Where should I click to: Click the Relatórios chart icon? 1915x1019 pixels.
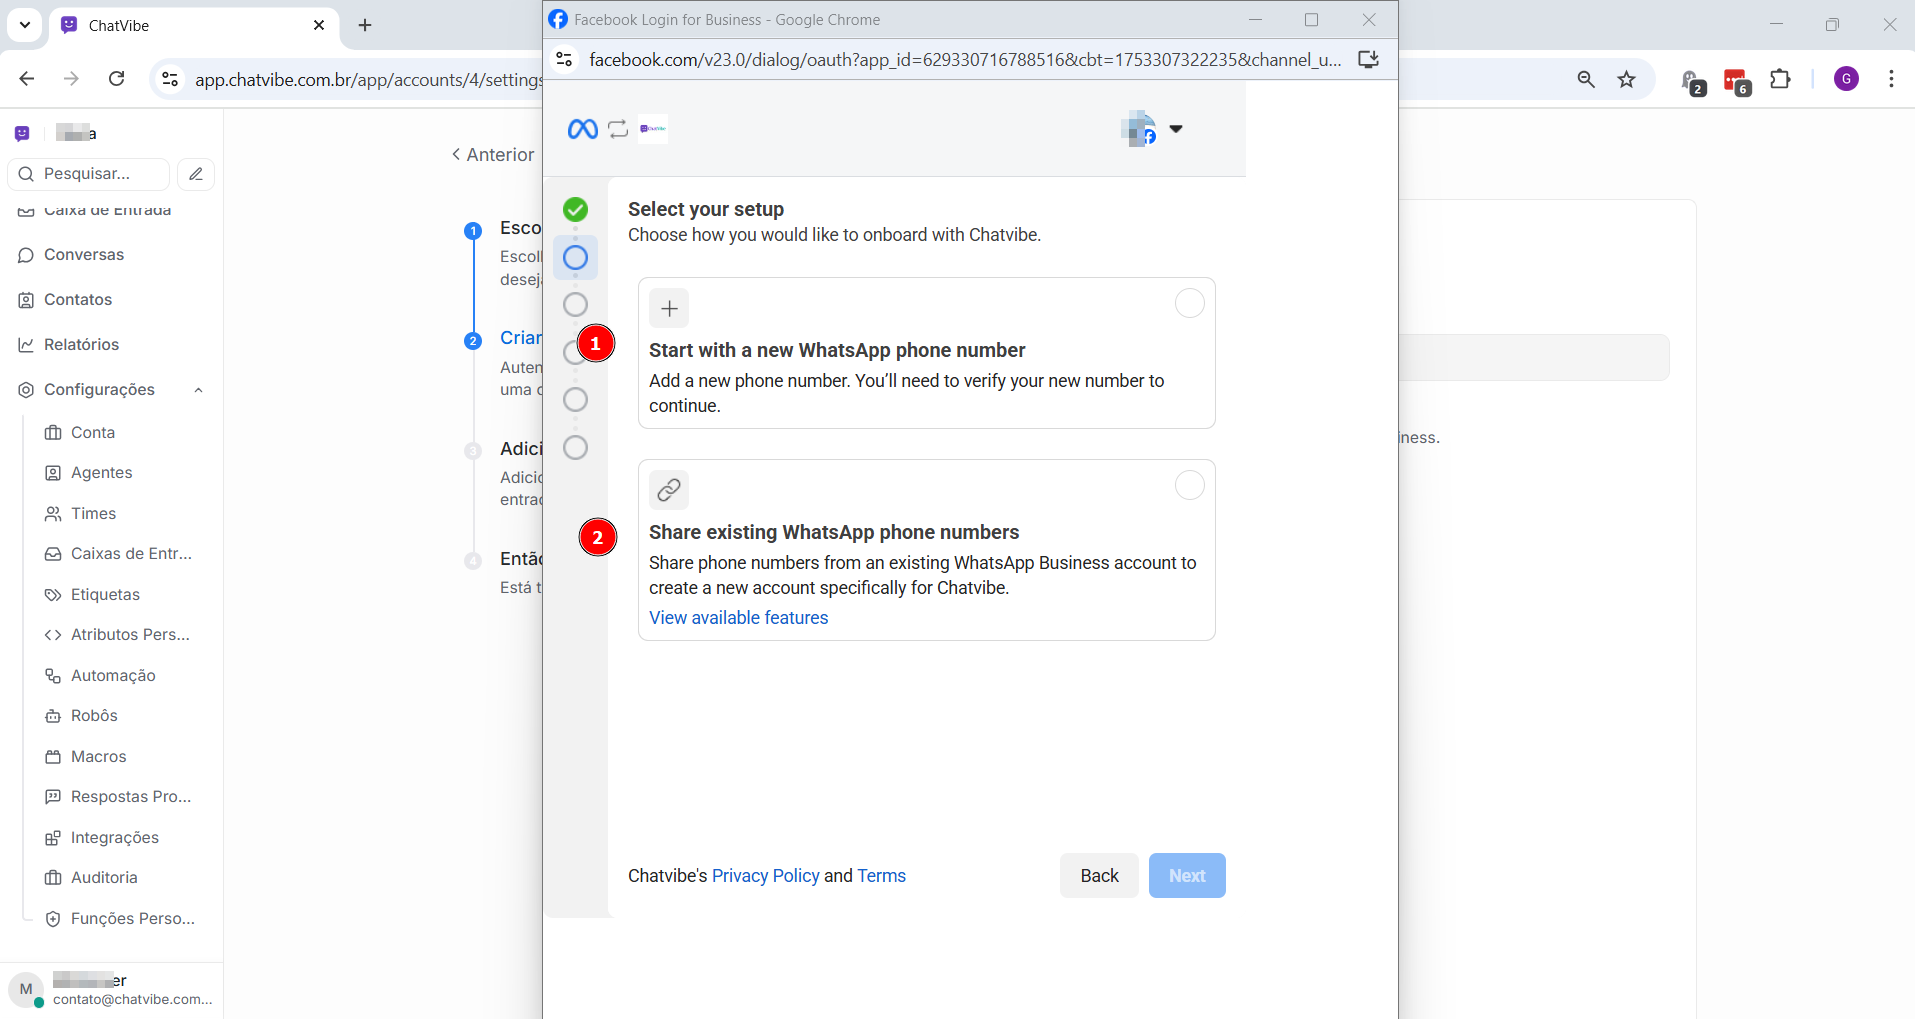click(x=26, y=345)
